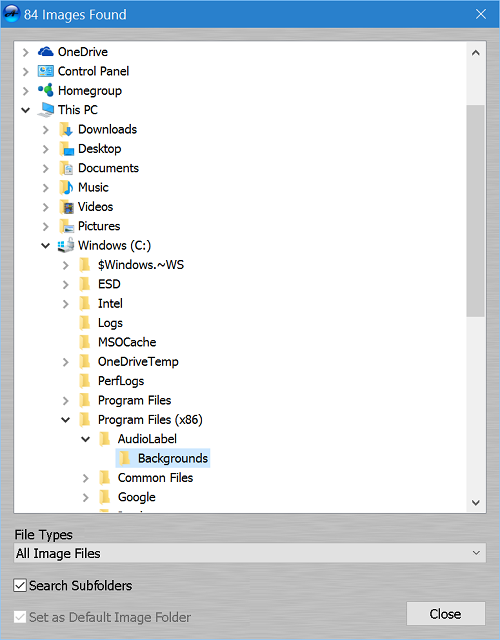Expand the Program Files node arrow
The width and height of the screenshot is (500, 640).
click(66, 401)
